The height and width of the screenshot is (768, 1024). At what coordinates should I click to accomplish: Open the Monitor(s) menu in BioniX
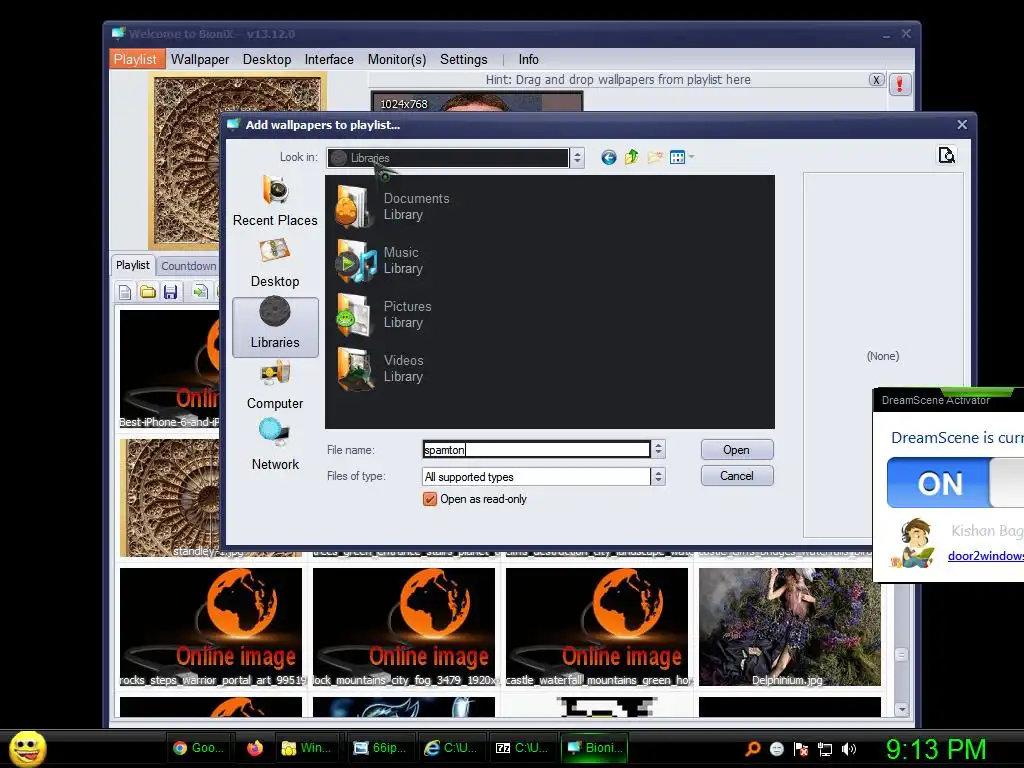click(x=397, y=59)
